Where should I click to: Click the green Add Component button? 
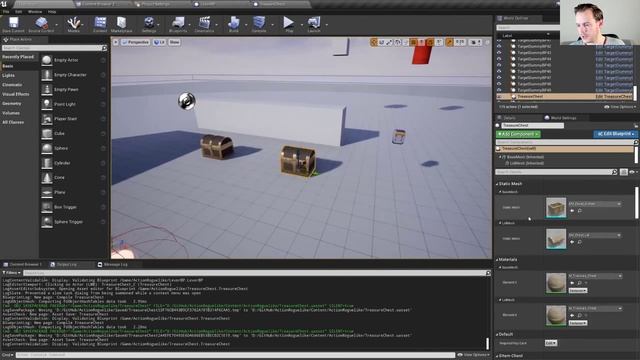(x=518, y=134)
